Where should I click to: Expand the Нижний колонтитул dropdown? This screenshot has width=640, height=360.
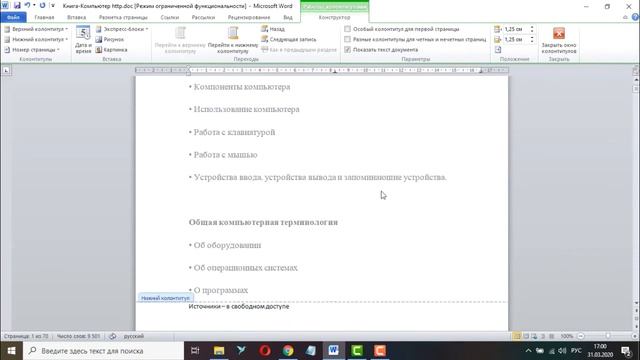[x=36, y=40]
